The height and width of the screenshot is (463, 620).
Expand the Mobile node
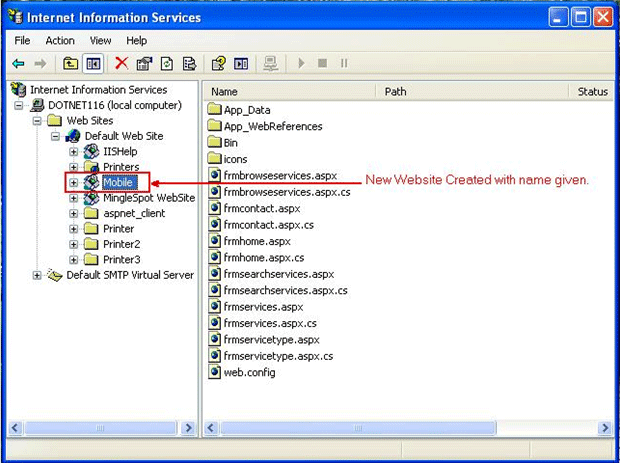point(74,183)
